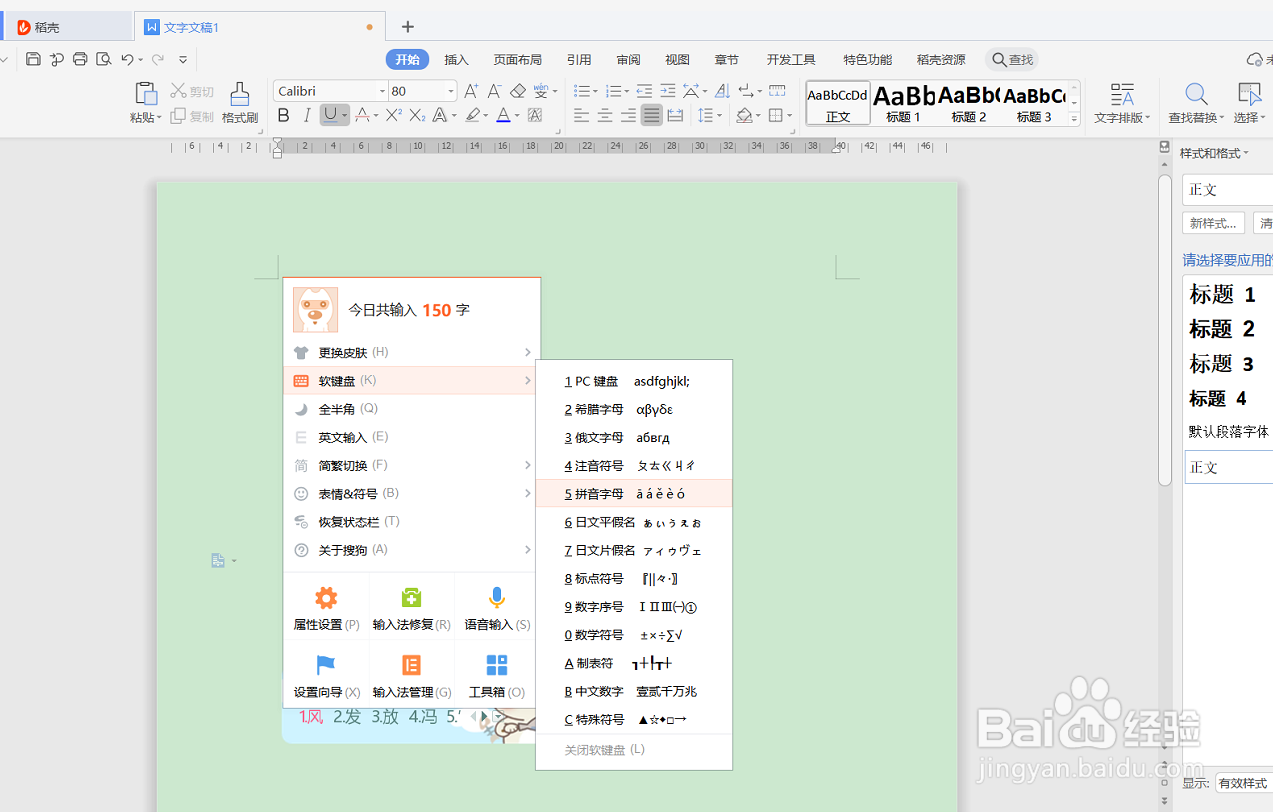
Task: Expand 简繁切换 (F) submenu
Action: click(x=412, y=465)
